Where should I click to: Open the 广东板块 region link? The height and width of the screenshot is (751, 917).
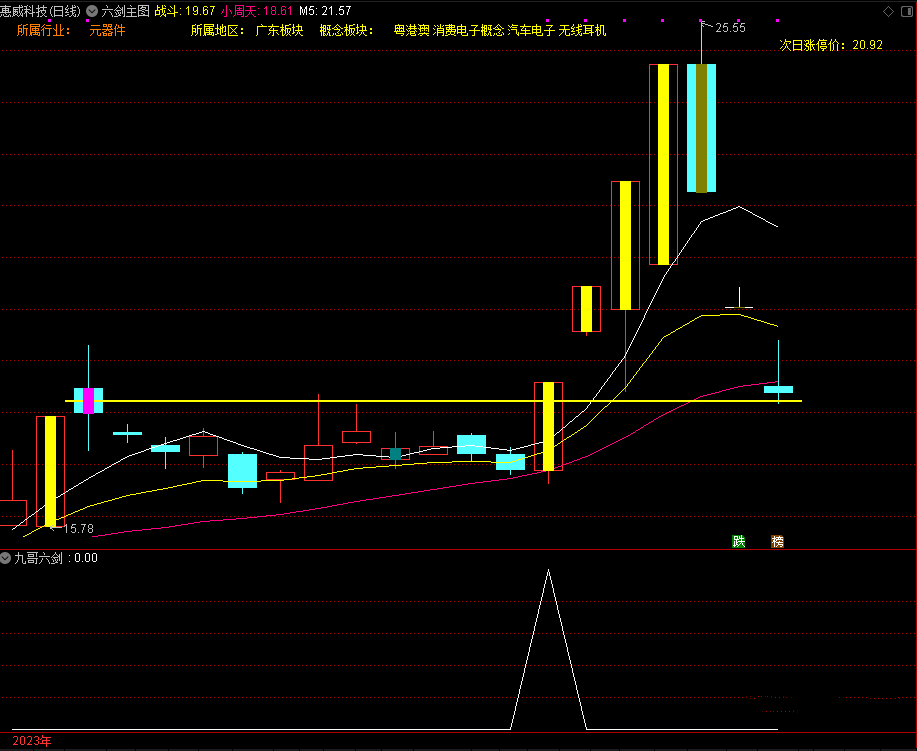(x=279, y=30)
